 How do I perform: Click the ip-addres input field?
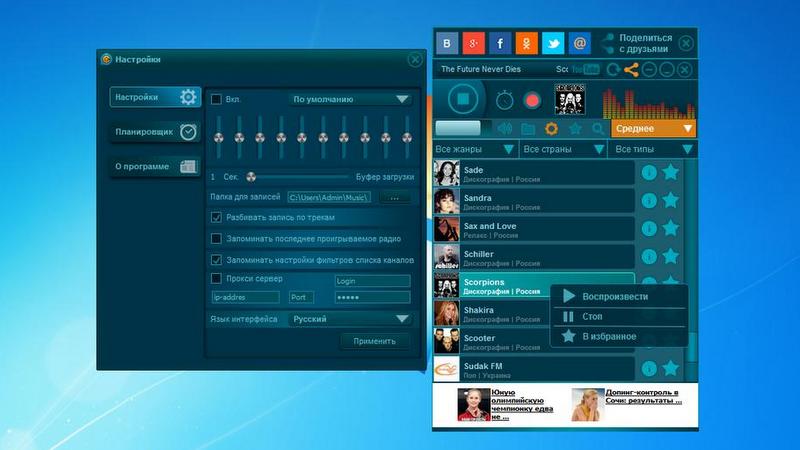pyautogui.click(x=245, y=297)
